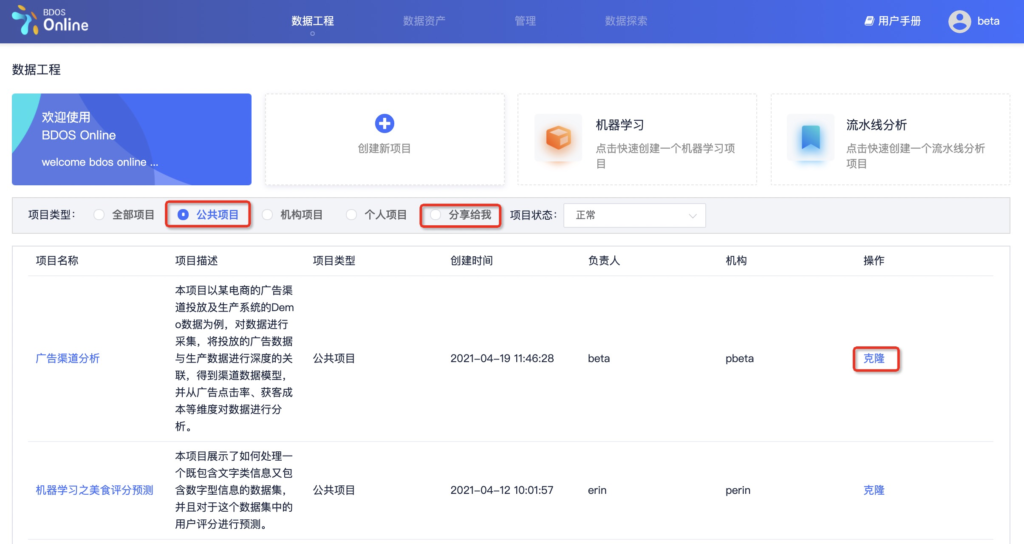1024x544 pixels.
Task: Click the blue pipeline analysis bookmark icon
Action: 810,138
